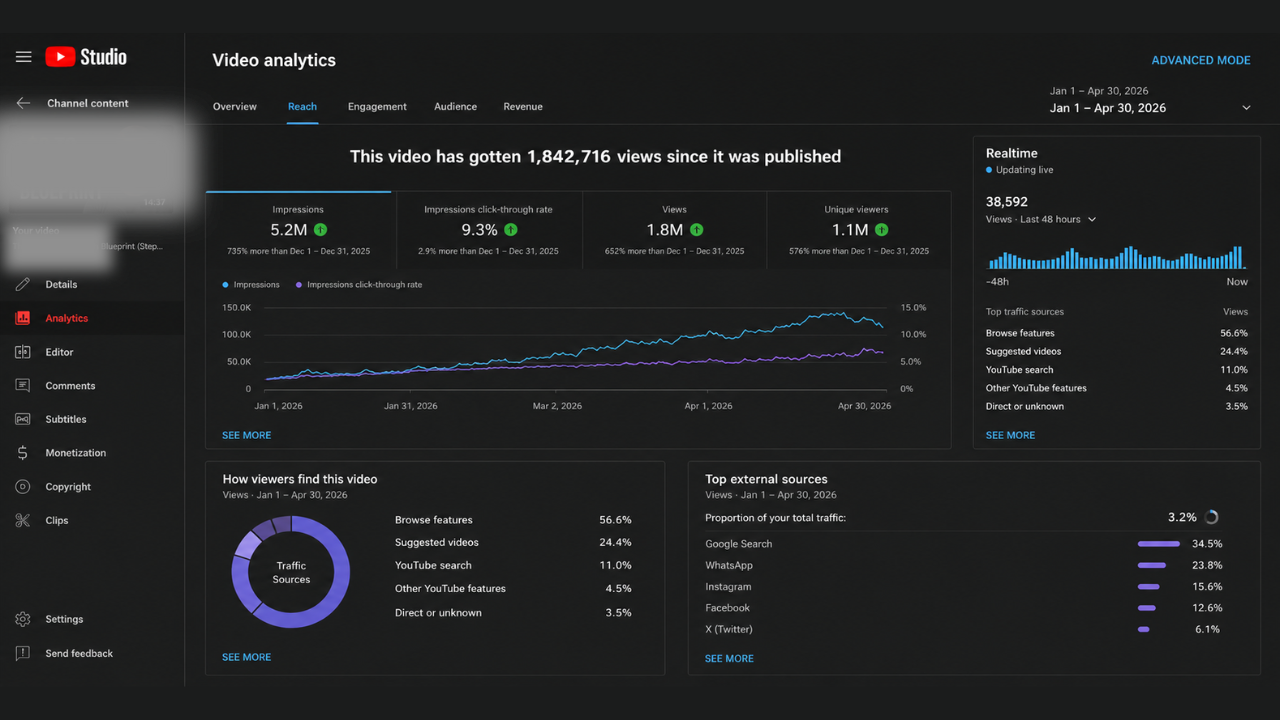Click the YouTube Studio logo

pyautogui.click(x=86, y=57)
